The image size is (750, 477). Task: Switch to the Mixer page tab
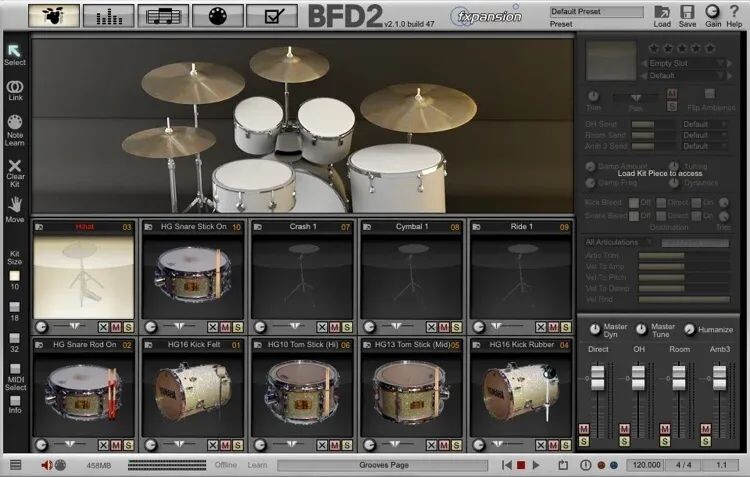tap(109, 16)
